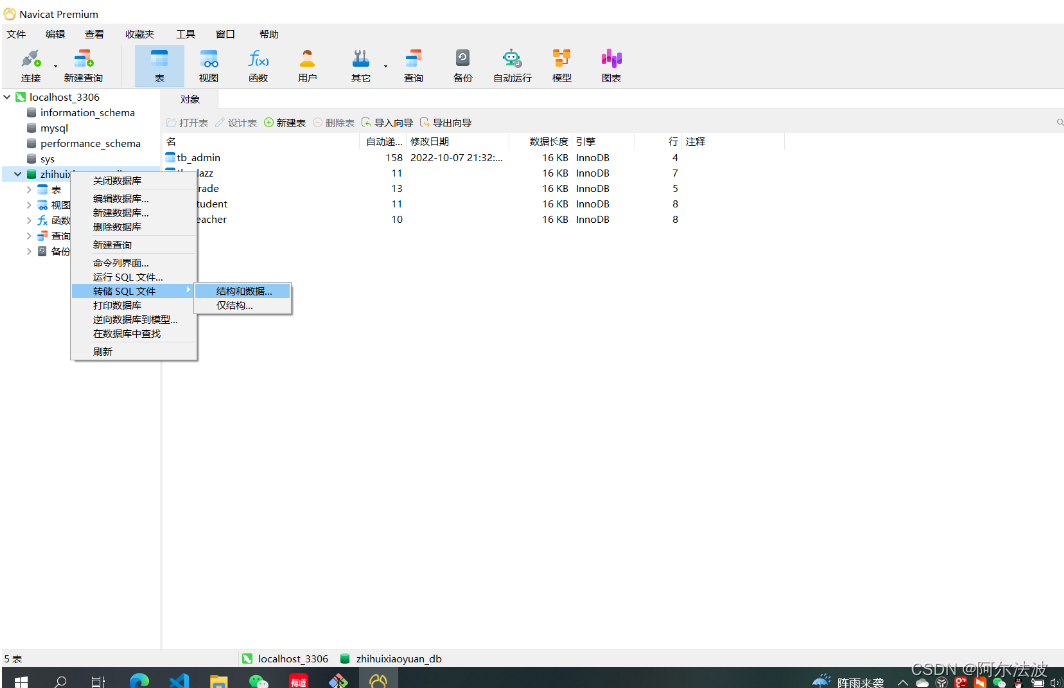The height and width of the screenshot is (688, 1064).
Task: Open 新建查询 (New Query) from the toolbar
Action: pos(83,66)
